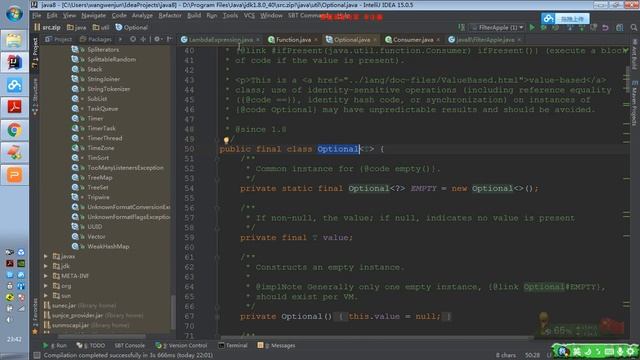Toggle the Project side tool window button
The image size is (640, 360).
click(35, 53)
